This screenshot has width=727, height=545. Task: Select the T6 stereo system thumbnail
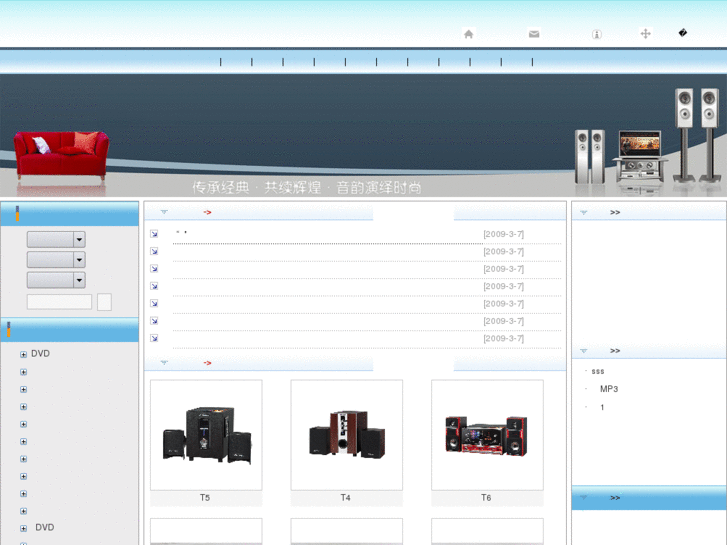[x=487, y=434]
